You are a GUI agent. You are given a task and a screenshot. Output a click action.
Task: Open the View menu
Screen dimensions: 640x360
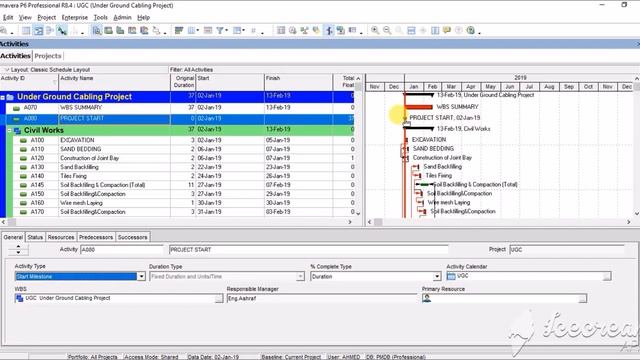tap(25, 18)
